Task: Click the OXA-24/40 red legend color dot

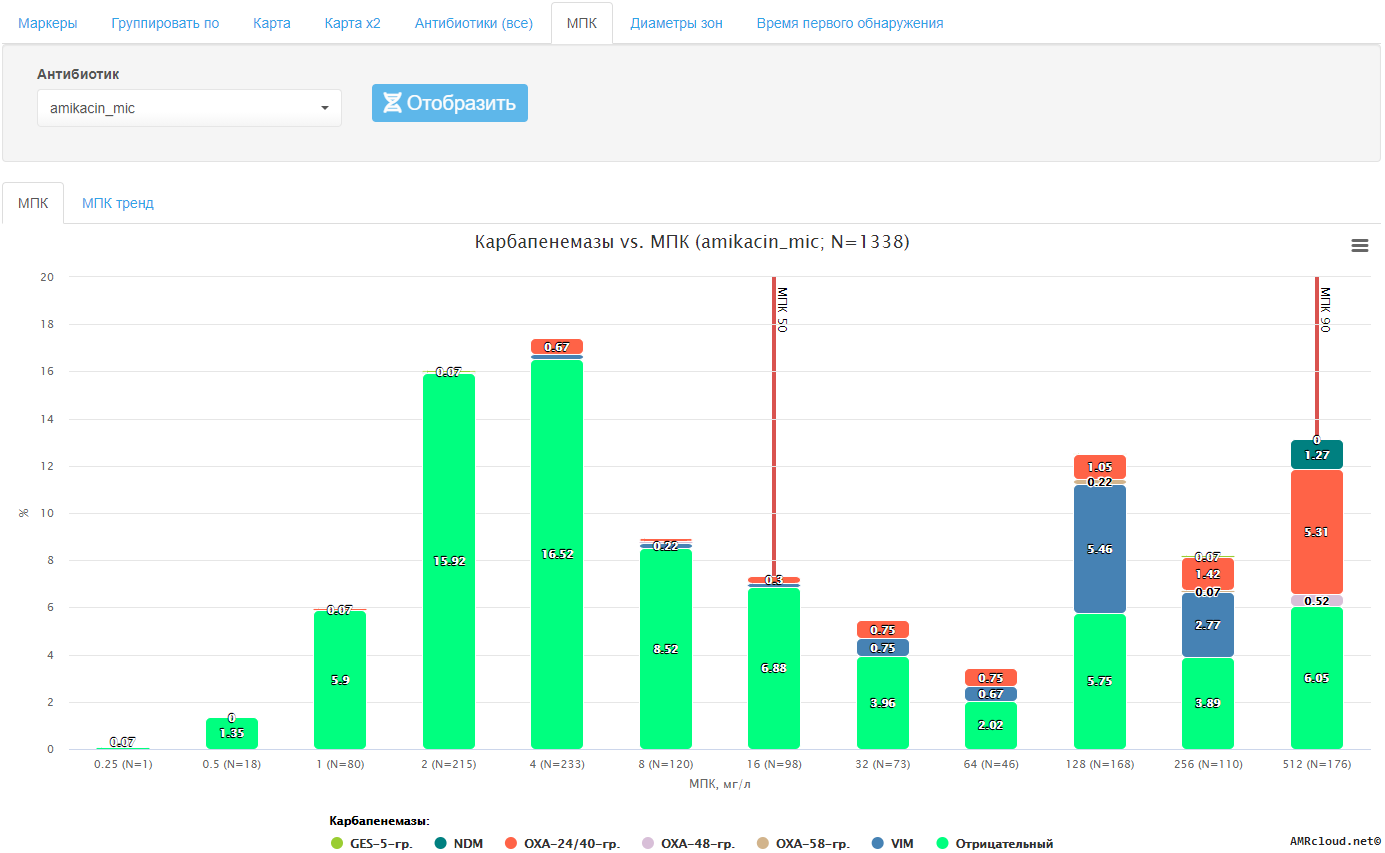Action: (510, 843)
